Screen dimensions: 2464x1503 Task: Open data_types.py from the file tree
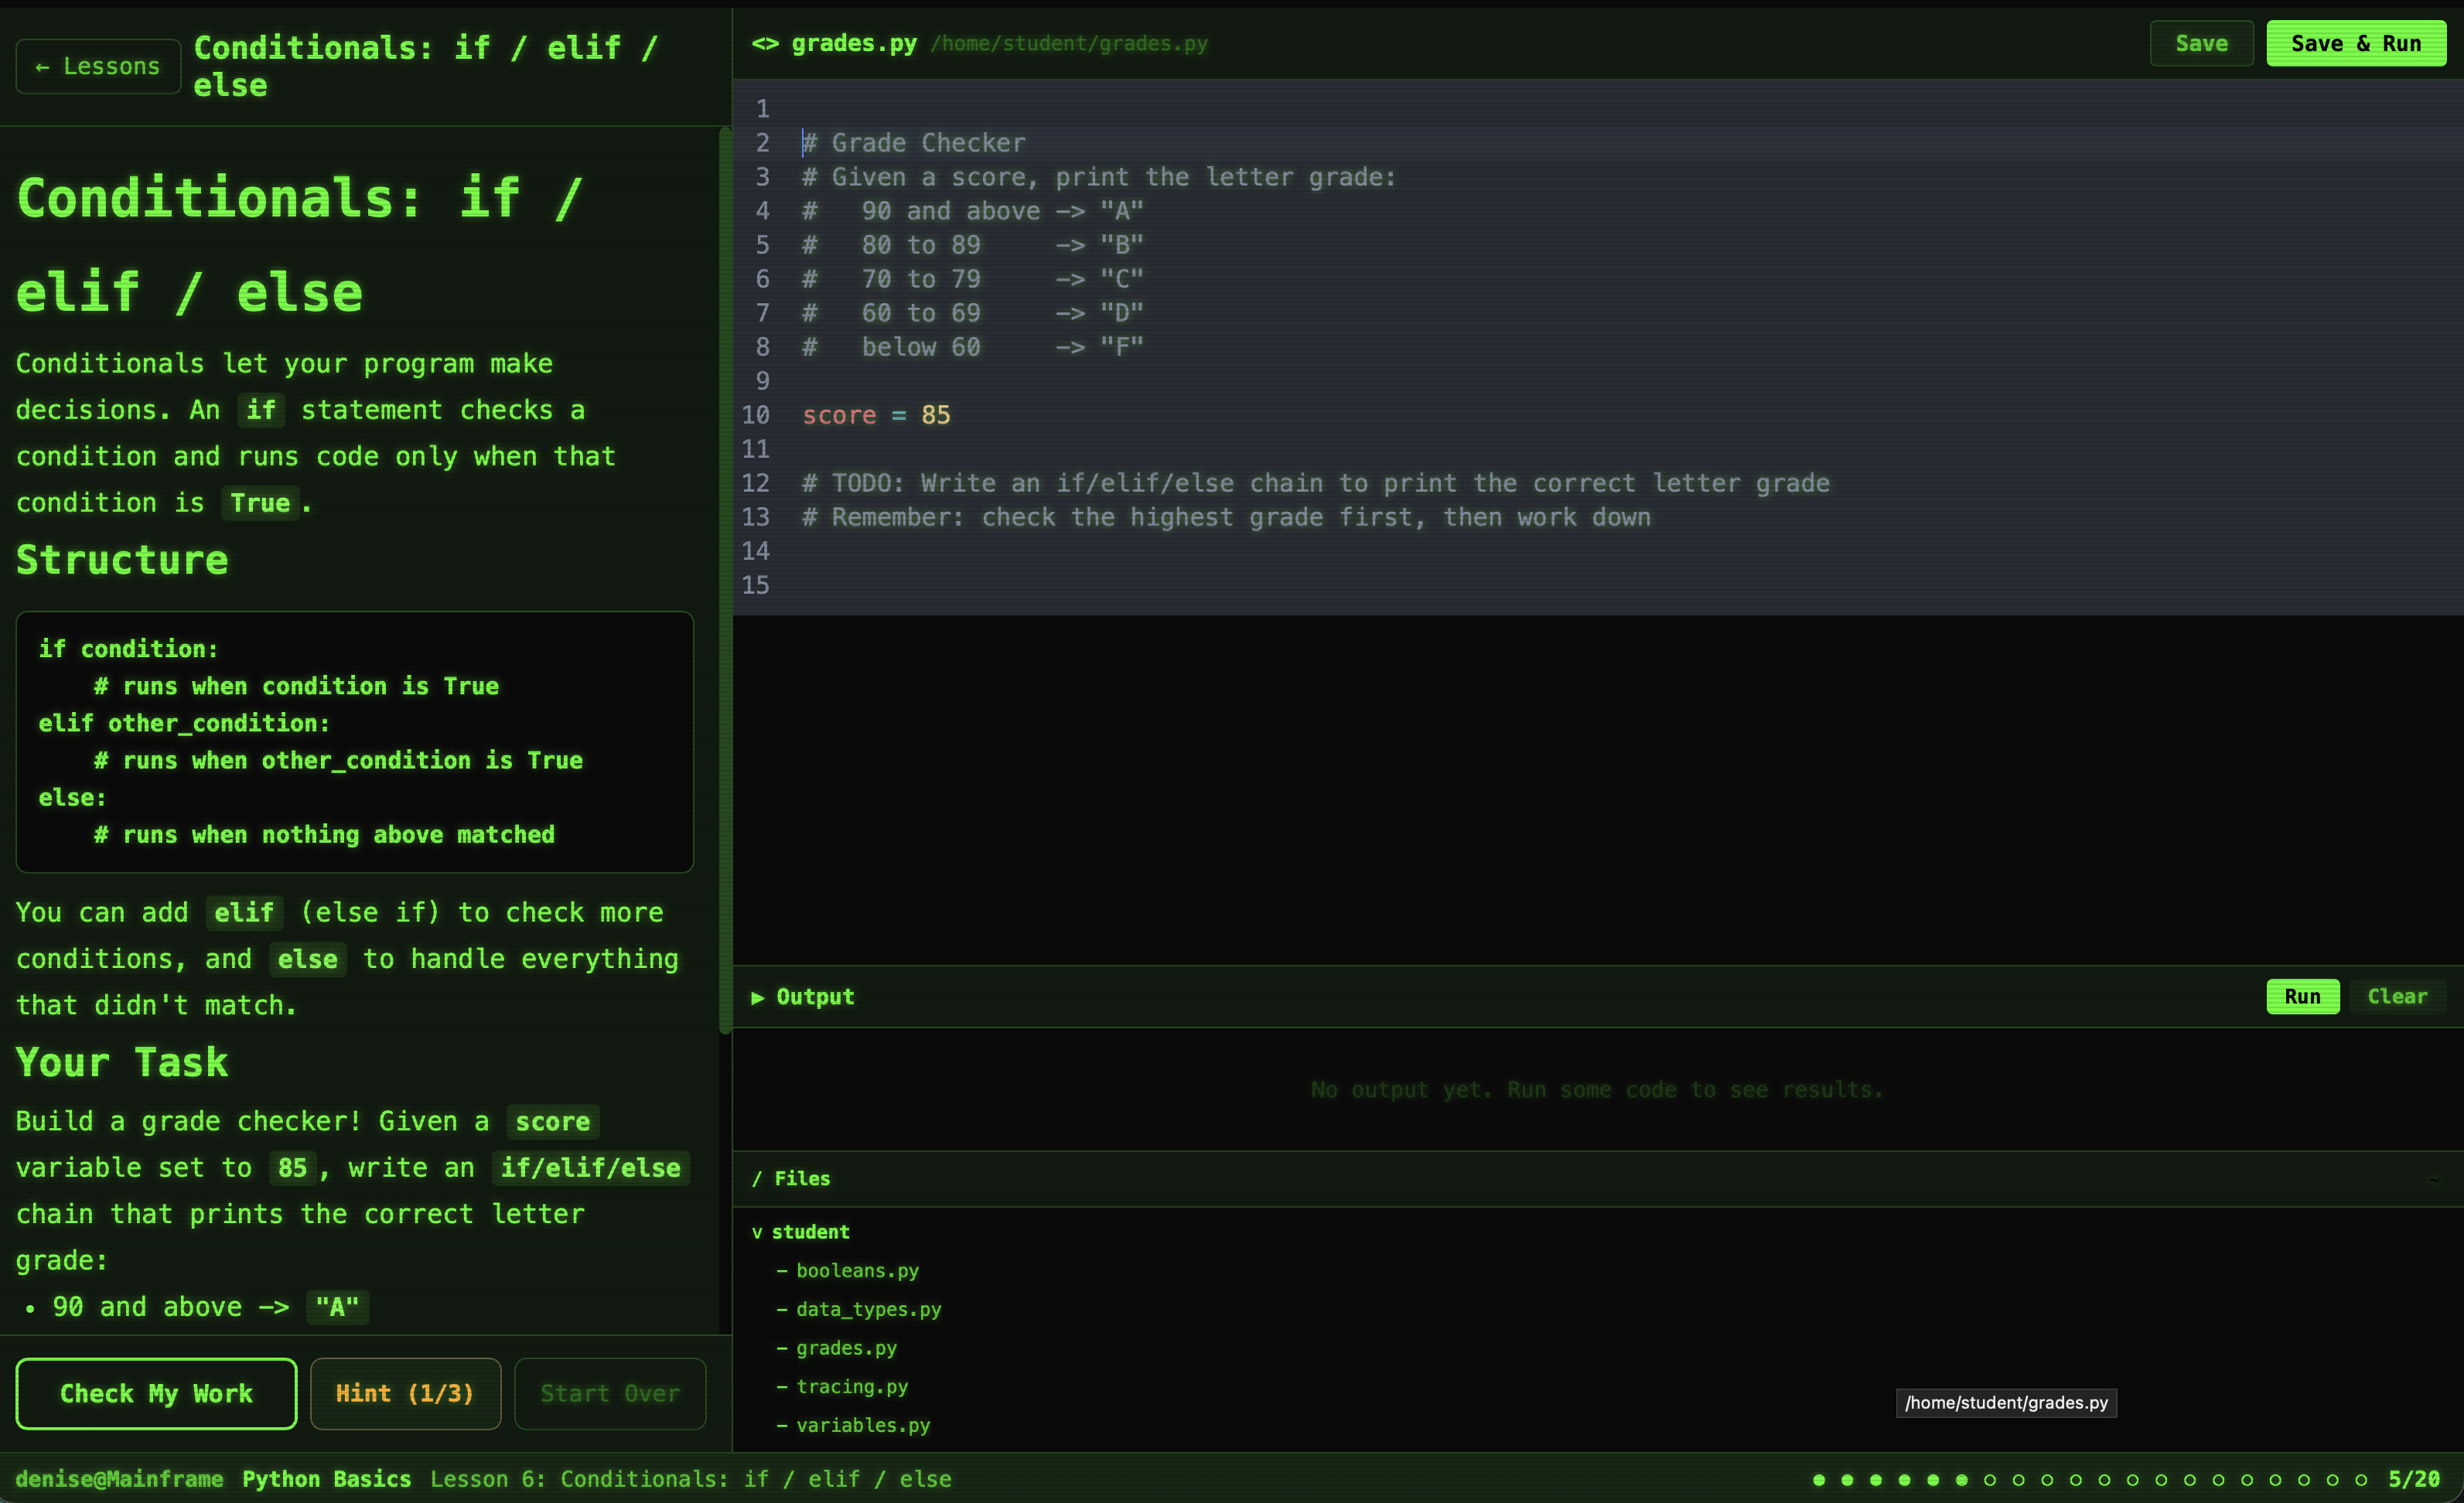868,1309
